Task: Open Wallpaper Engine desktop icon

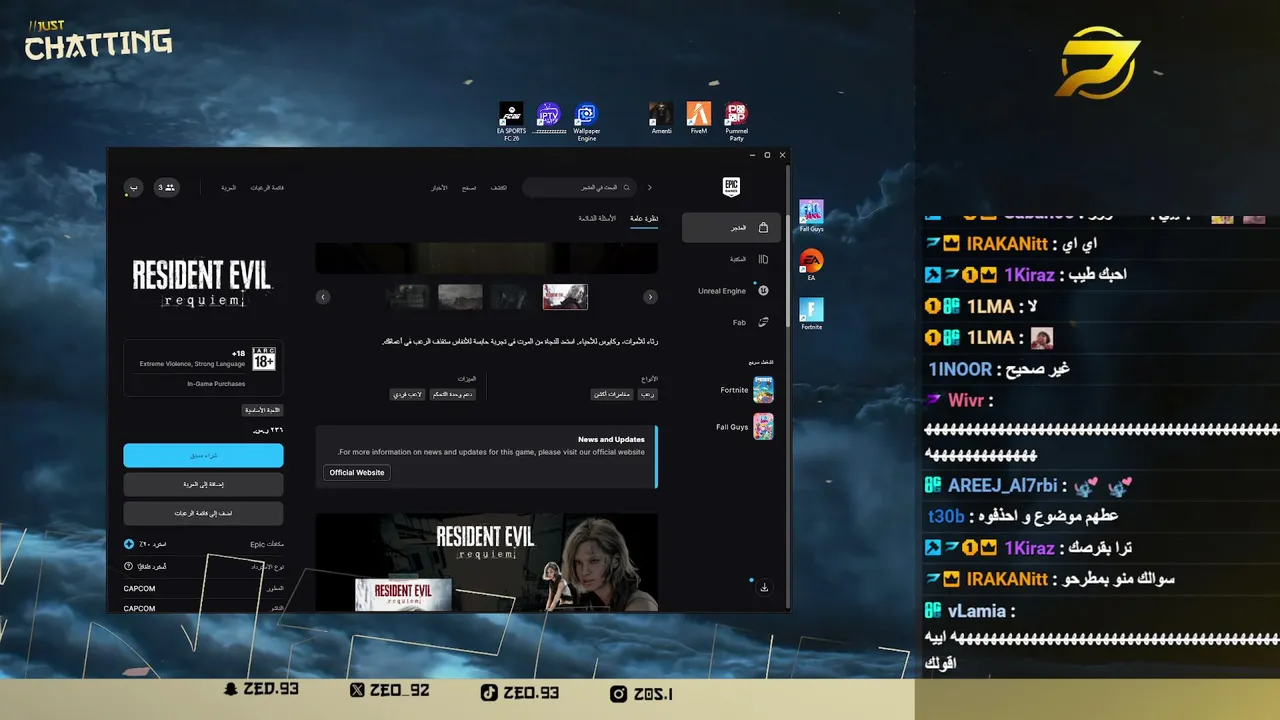Action: click(x=586, y=121)
